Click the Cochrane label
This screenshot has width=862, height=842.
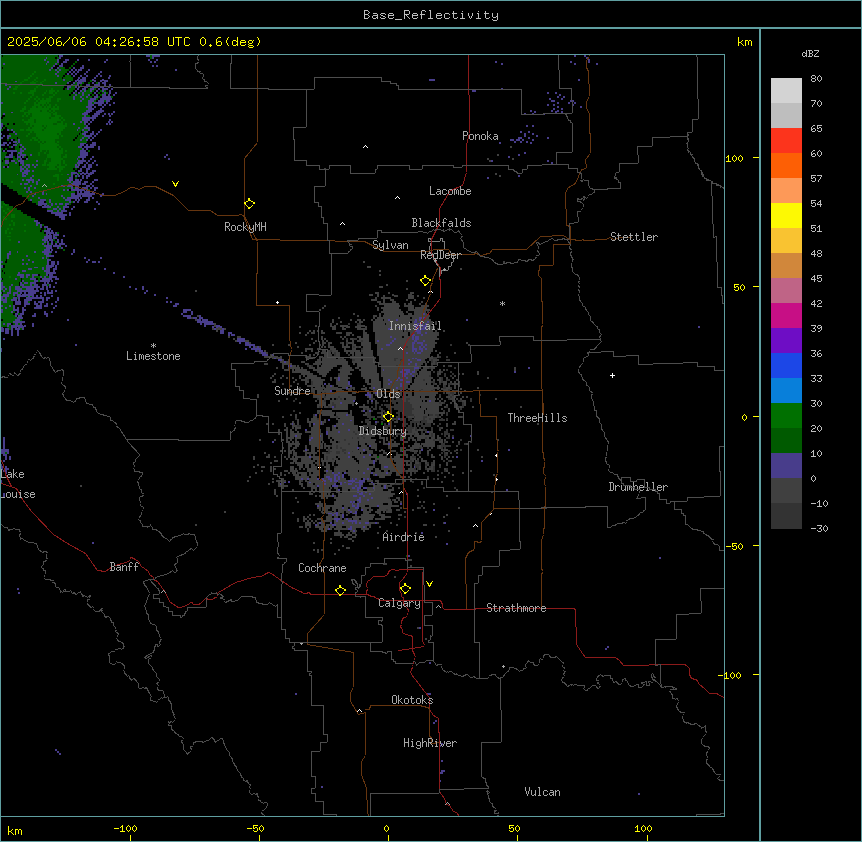[322, 568]
